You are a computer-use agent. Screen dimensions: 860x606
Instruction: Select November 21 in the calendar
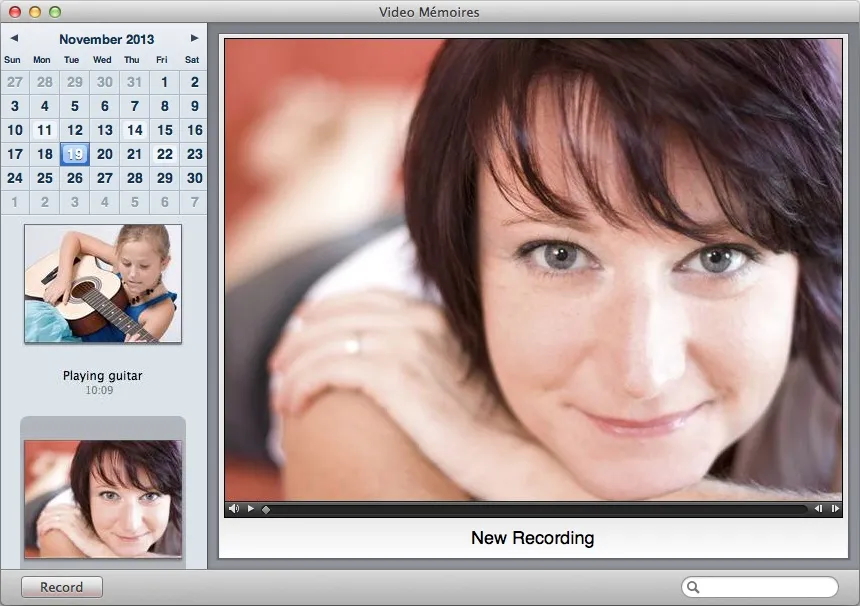click(134, 154)
